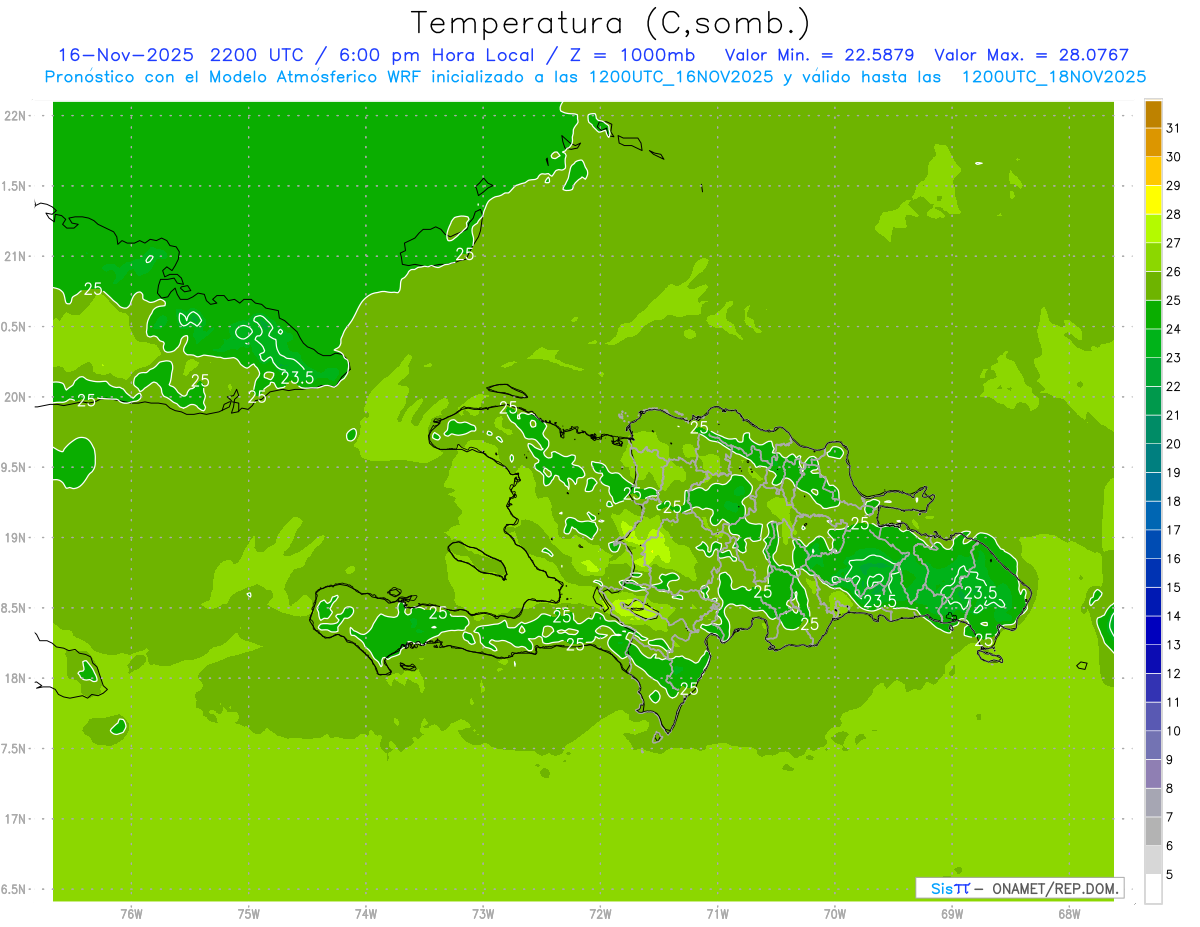
Task: Click the bright yellow swatch between 28 and 29
Action: pyautogui.click(x=1153, y=200)
